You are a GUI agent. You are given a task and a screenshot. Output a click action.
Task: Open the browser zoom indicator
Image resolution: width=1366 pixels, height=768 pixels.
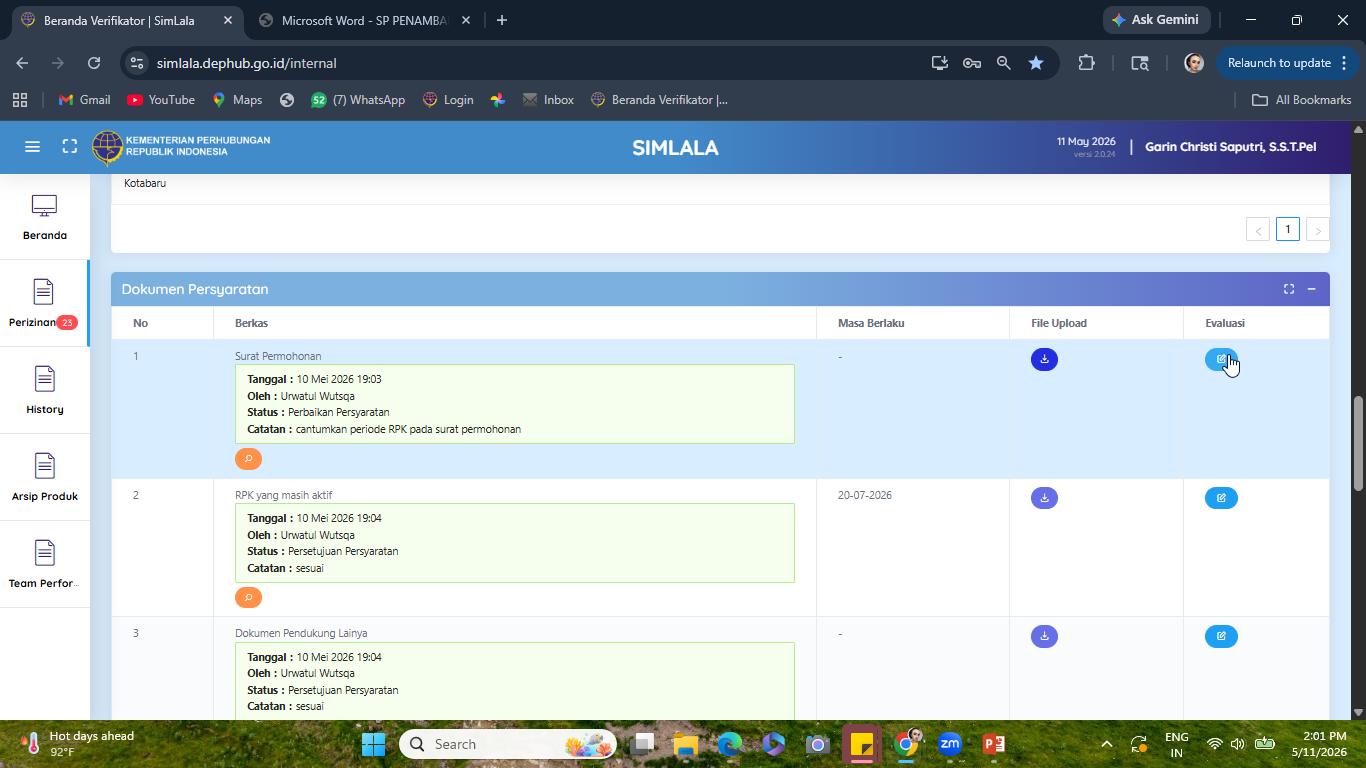(x=1004, y=63)
